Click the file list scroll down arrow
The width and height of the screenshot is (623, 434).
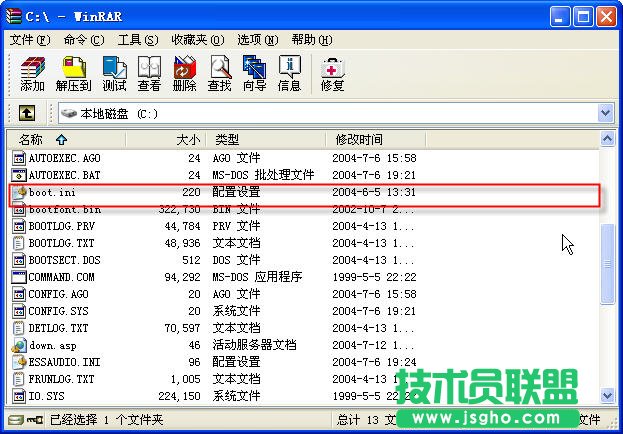pos(608,396)
